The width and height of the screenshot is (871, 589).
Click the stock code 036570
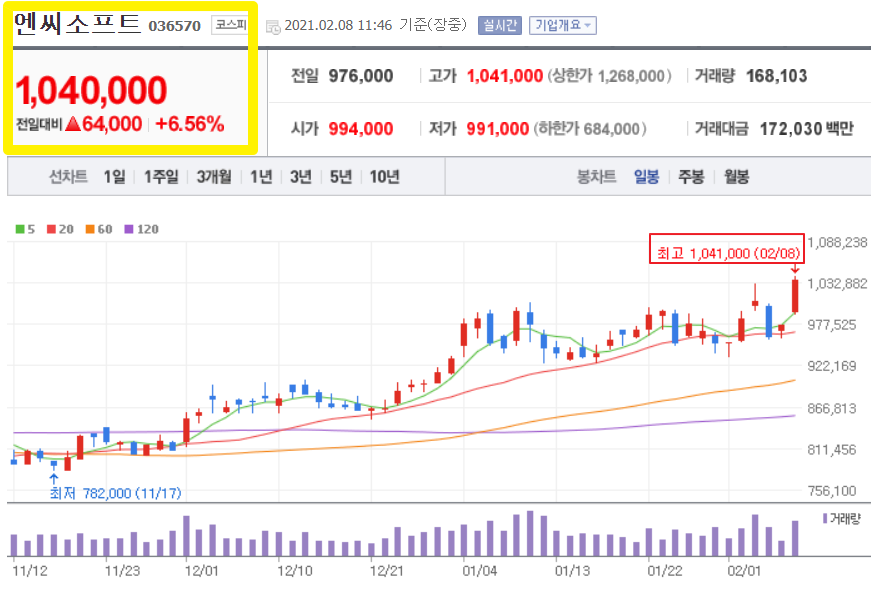(174, 26)
